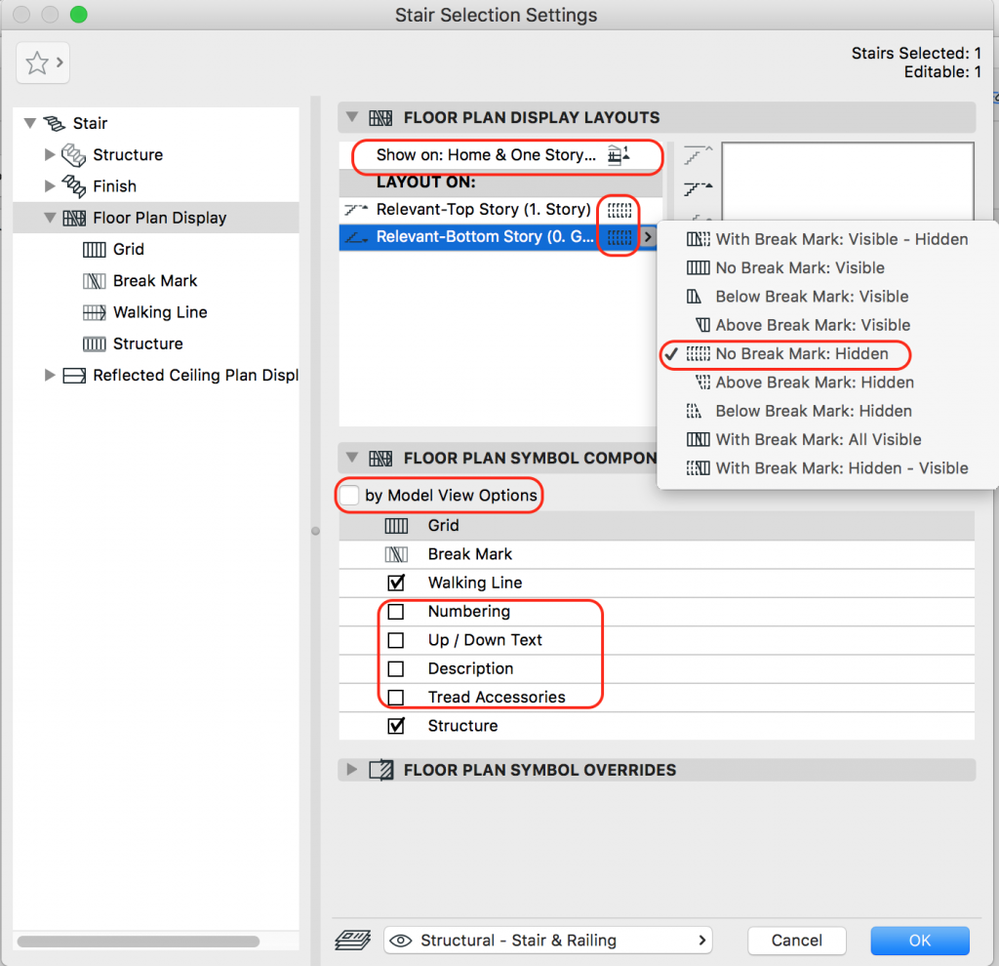The image size is (999, 966).
Task: Collapse the Floor Plan Display tree node
Action: click(50, 217)
